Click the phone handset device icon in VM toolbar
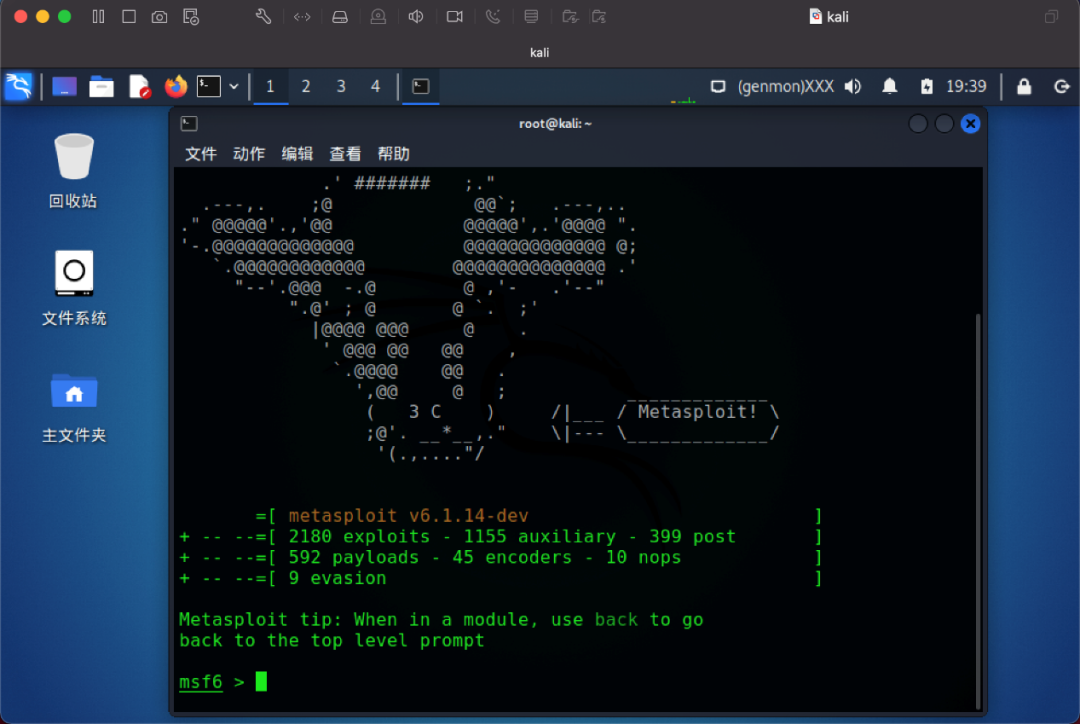The width and height of the screenshot is (1080, 724). pyautogui.click(x=493, y=17)
